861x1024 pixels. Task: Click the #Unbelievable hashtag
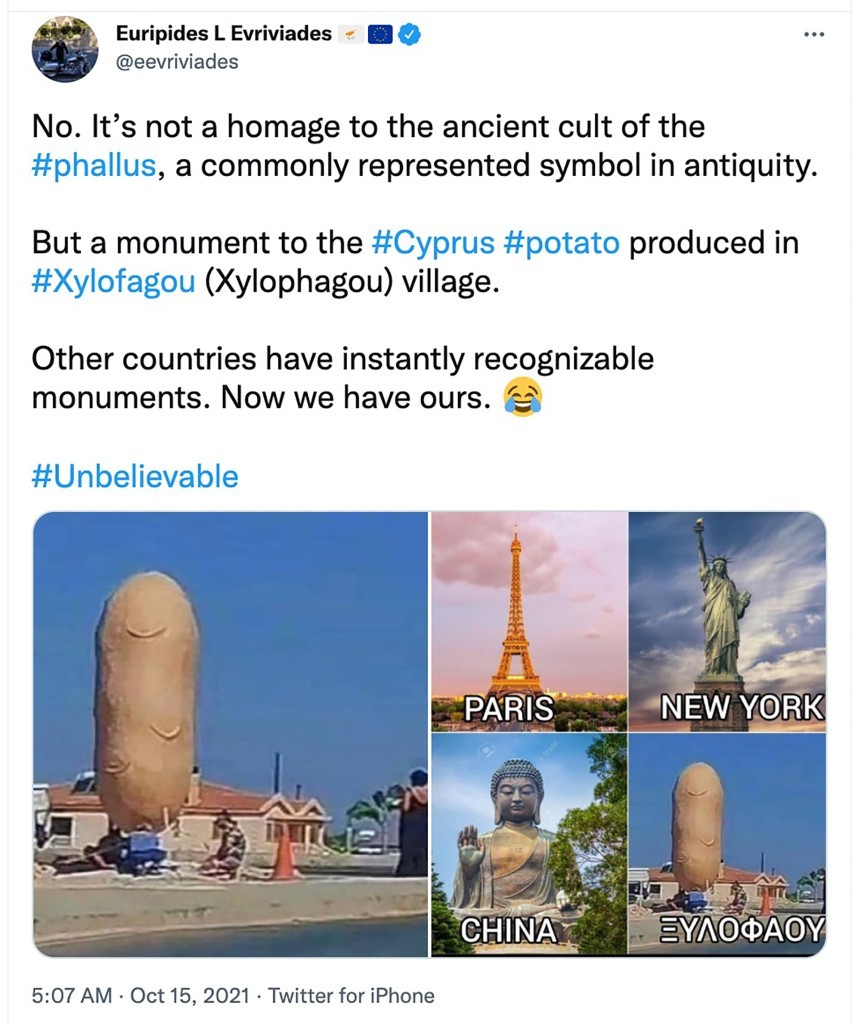click(135, 476)
